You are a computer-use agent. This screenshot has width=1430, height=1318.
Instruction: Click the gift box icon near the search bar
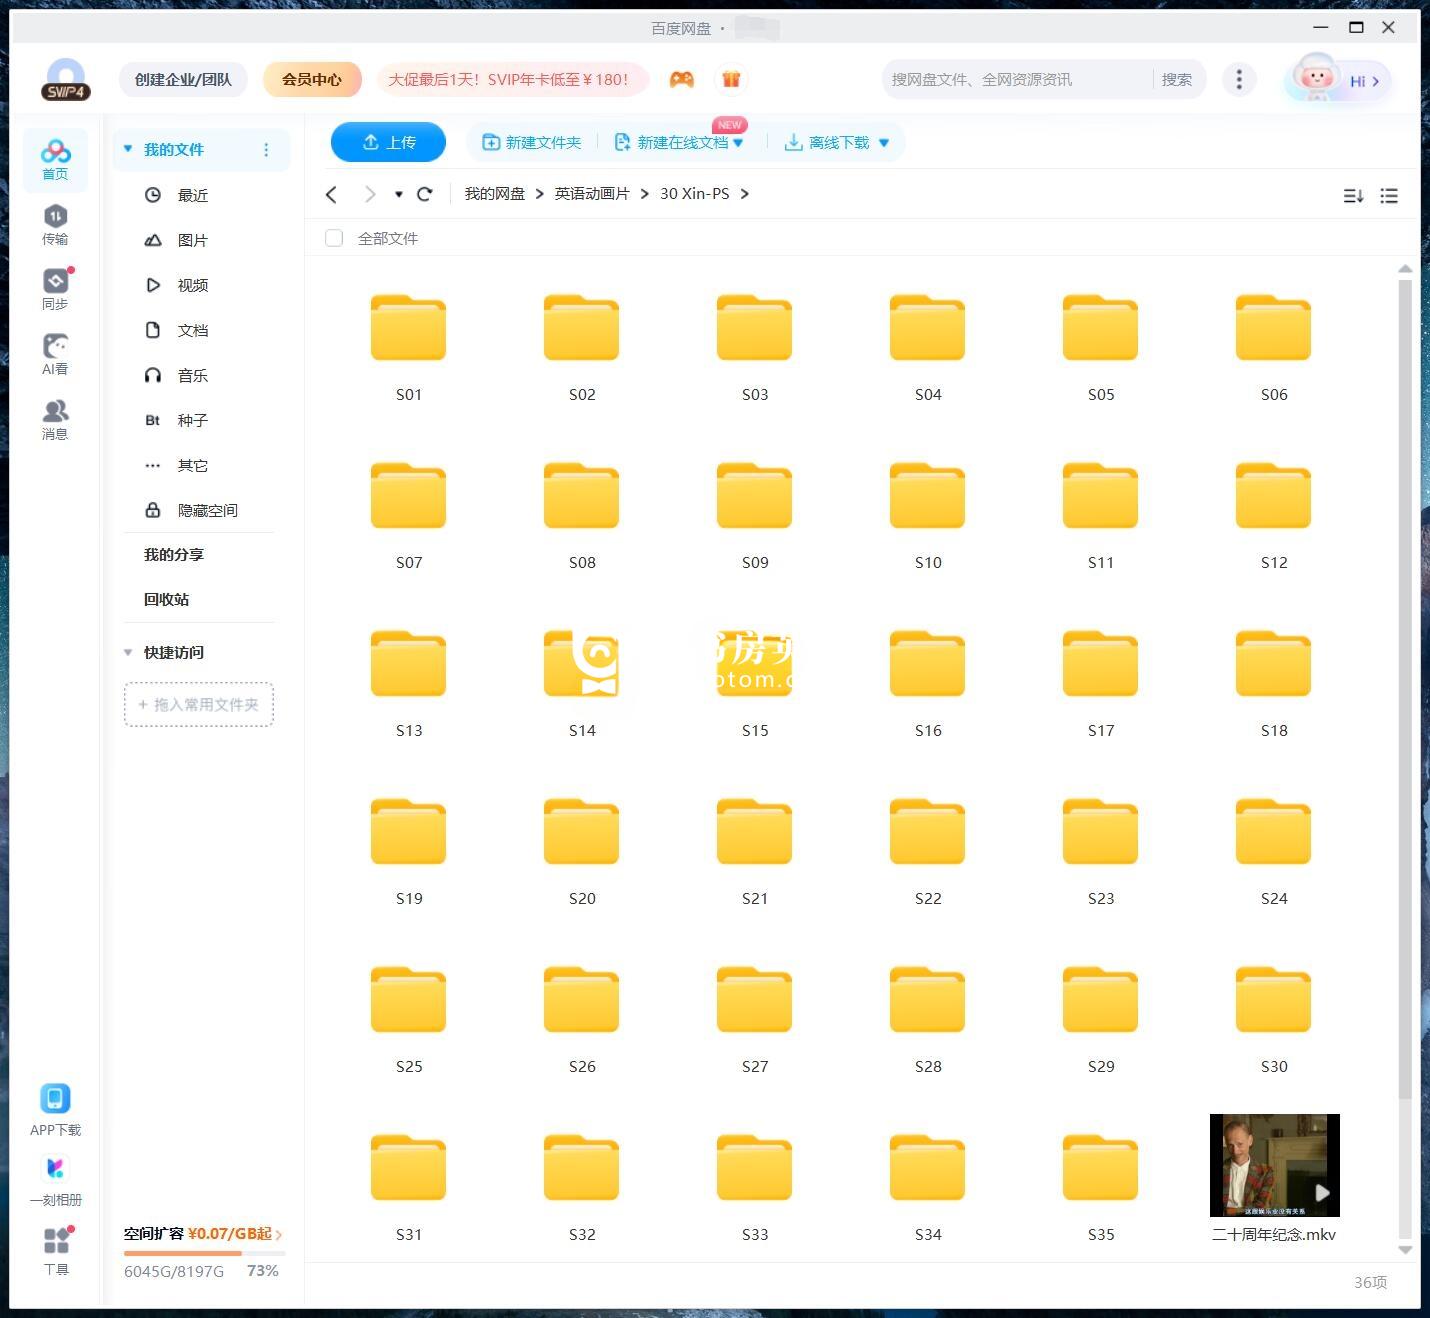point(731,79)
